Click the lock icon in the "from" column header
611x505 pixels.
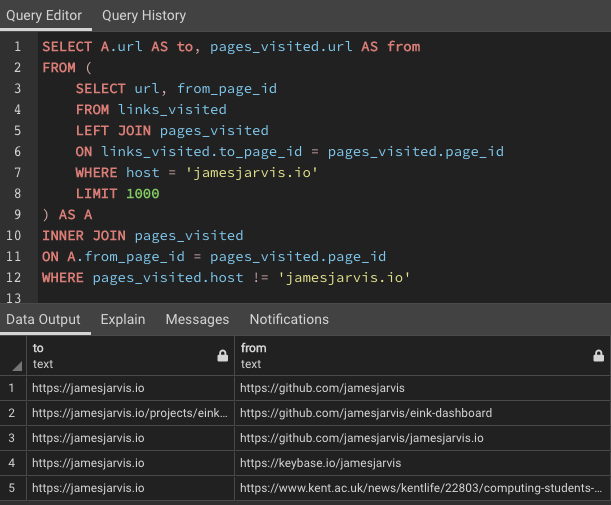(x=598, y=356)
